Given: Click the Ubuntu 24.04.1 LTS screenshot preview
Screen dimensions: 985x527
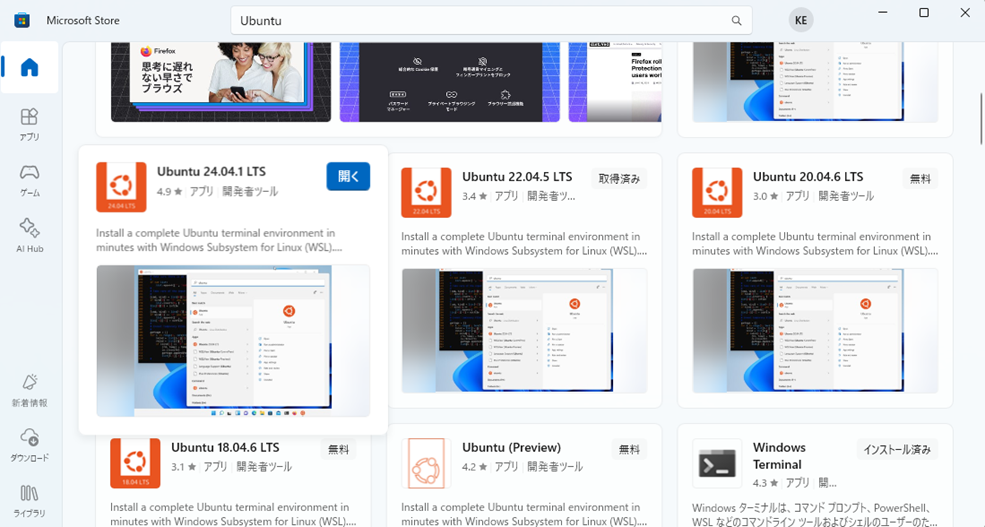Looking at the screenshot, I should pyautogui.click(x=233, y=341).
